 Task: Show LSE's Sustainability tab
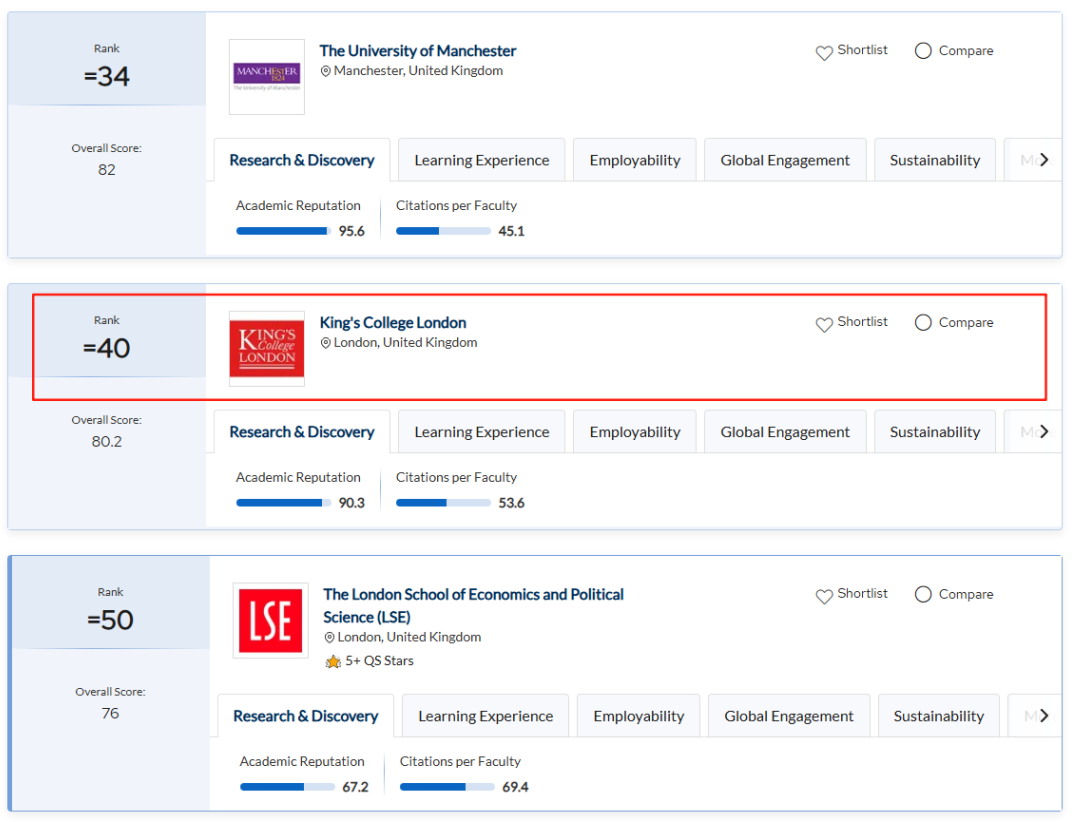click(x=938, y=717)
